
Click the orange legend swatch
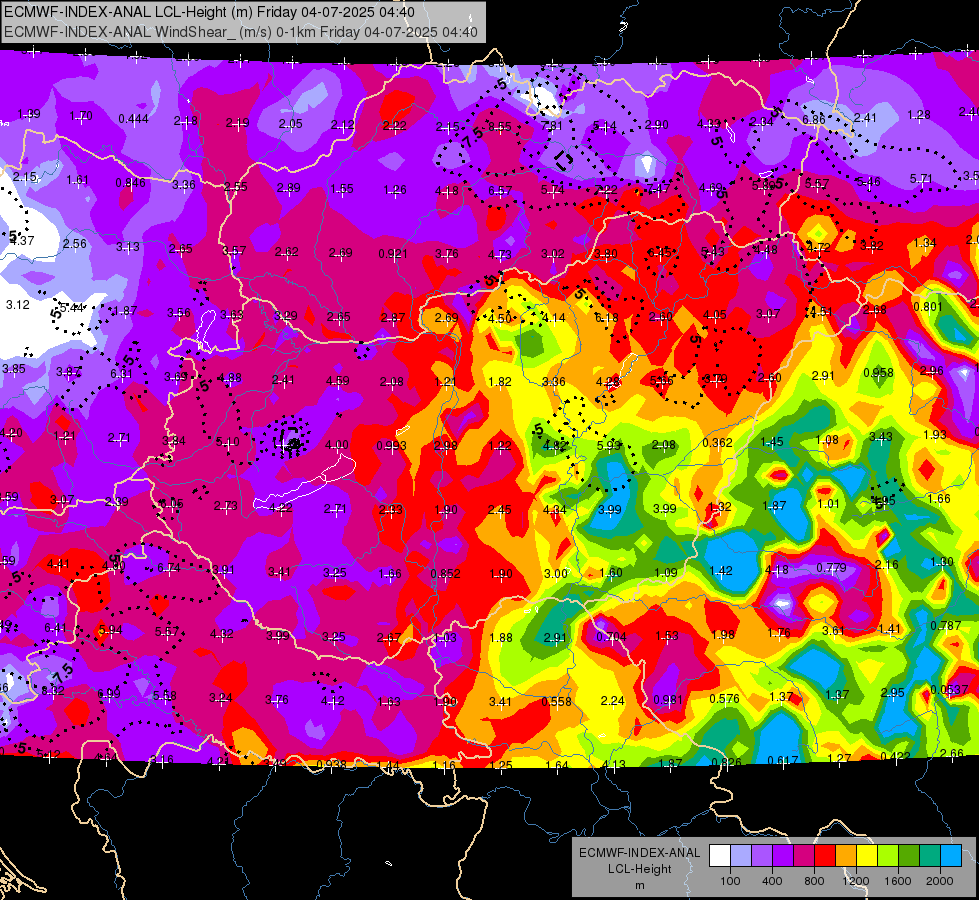(846, 856)
